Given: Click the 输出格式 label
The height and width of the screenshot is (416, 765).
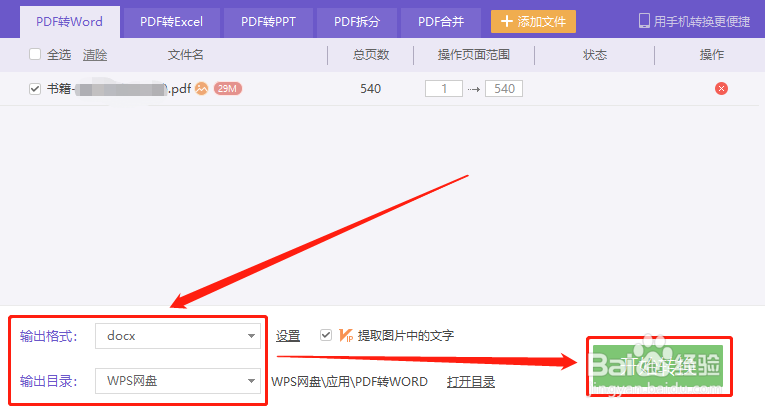Looking at the screenshot, I should [48, 337].
